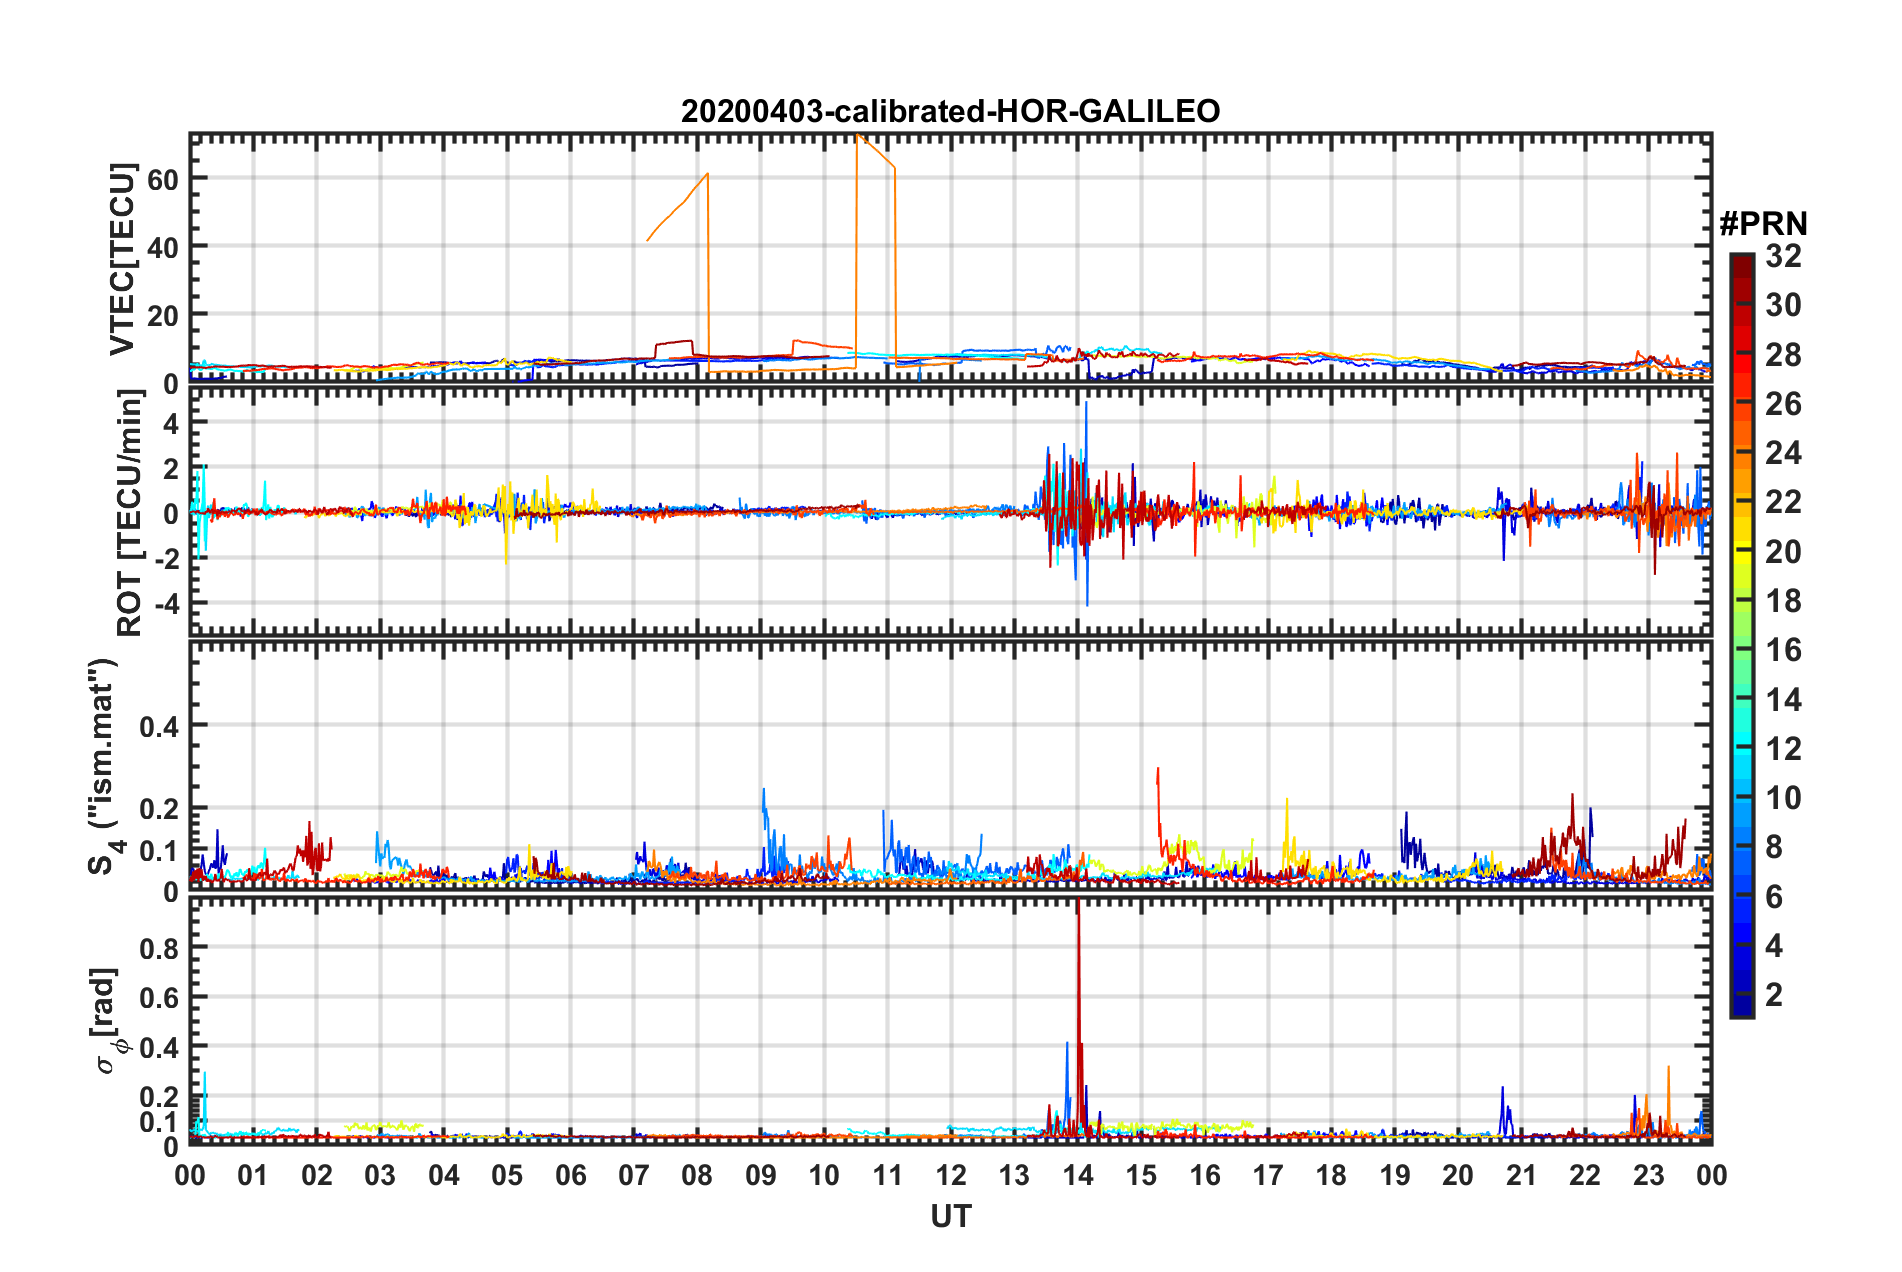Click VTEC y-axis tick label 60
Viewport: 1902px width, 1272px height.
[x=163, y=179]
